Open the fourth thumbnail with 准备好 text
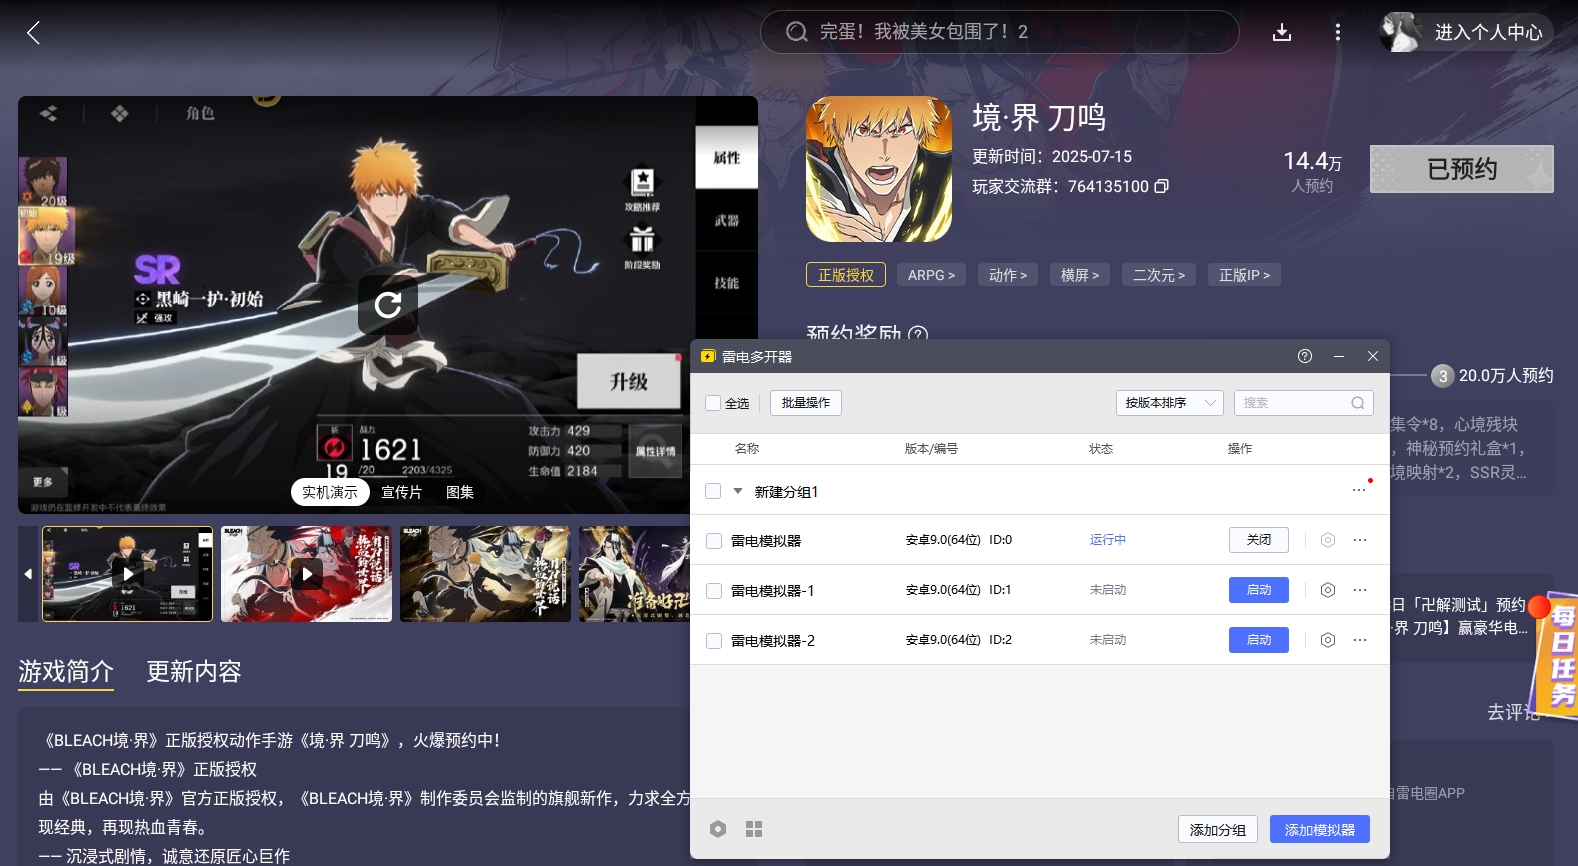 [x=635, y=574]
